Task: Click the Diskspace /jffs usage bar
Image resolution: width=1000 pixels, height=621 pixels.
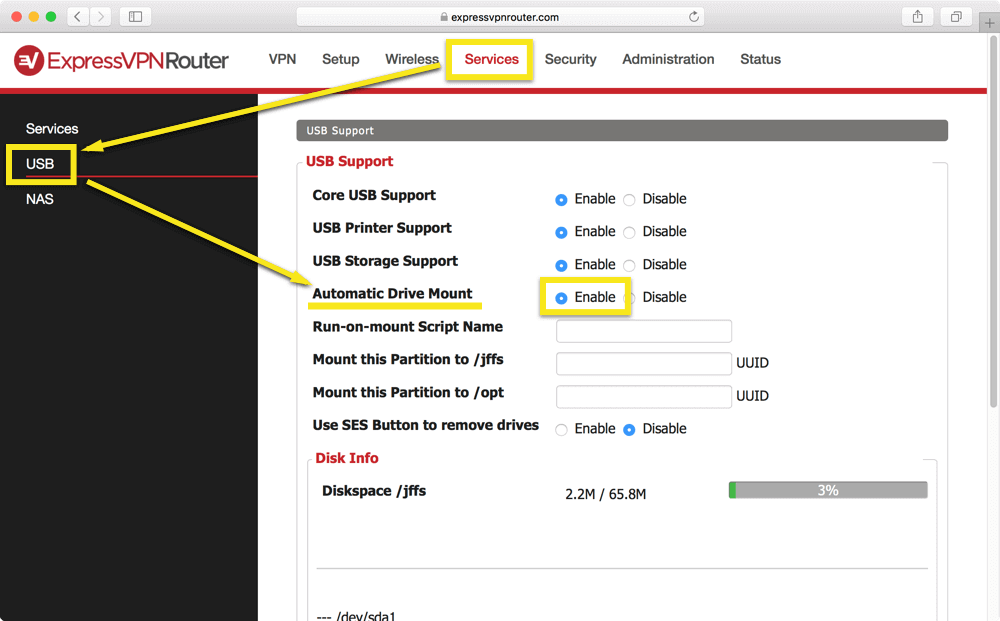Action: point(828,490)
